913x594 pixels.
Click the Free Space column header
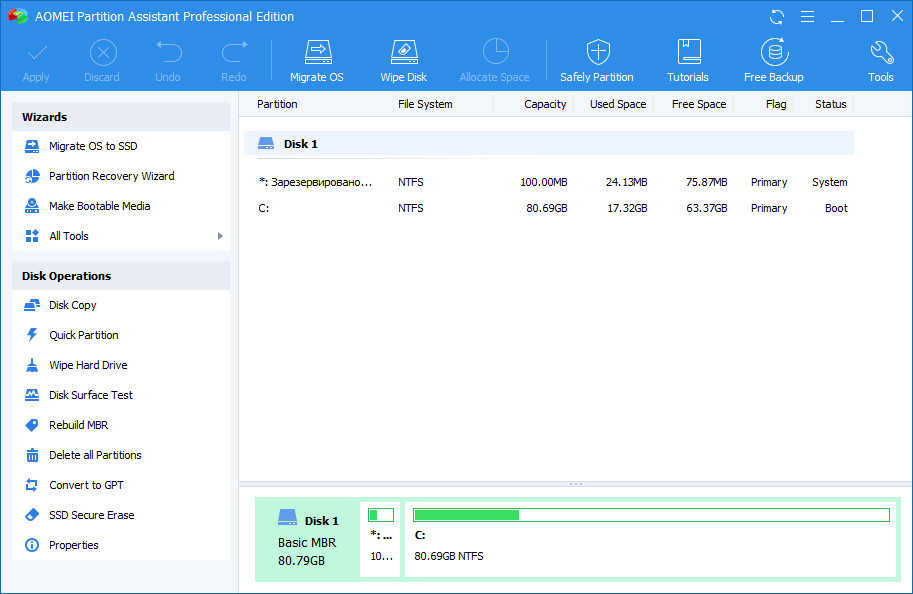699,104
